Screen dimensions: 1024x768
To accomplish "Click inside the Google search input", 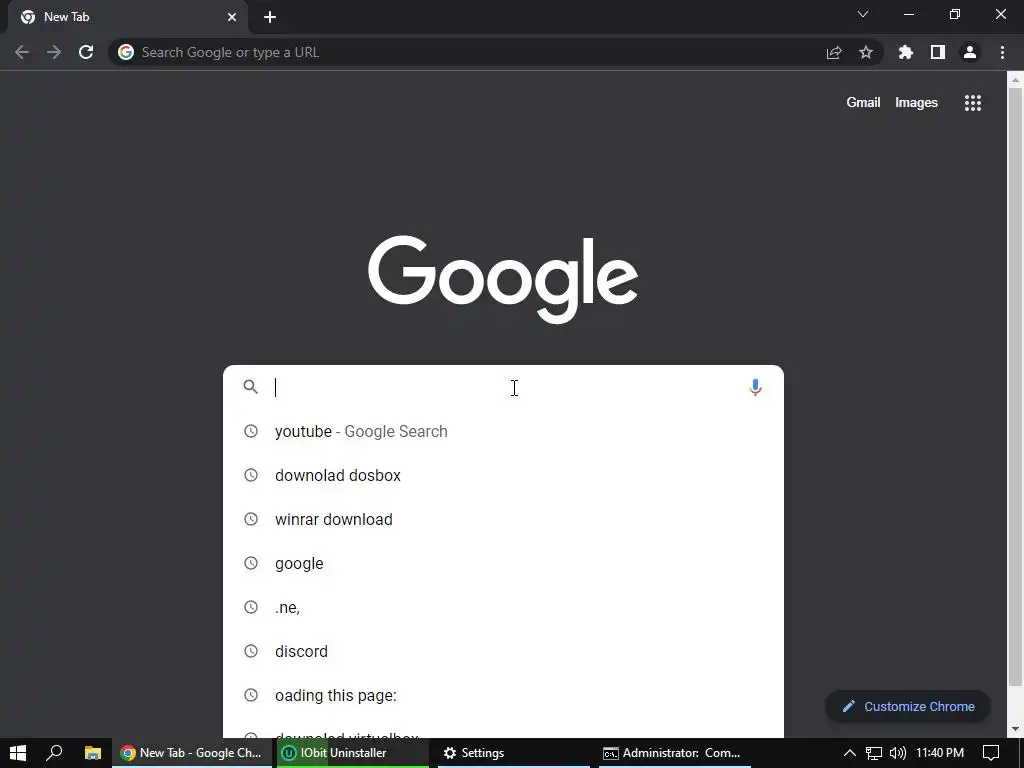I will pyautogui.click(x=506, y=387).
